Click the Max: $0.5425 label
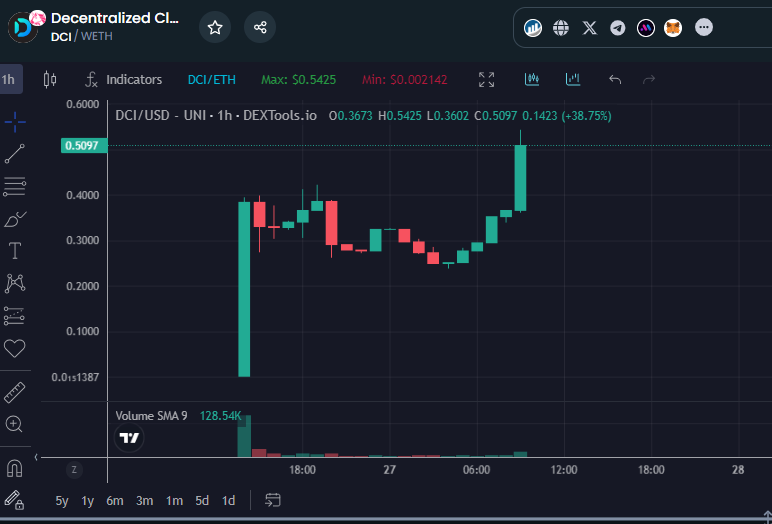The image size is (772, 524). [x=298, y=80]
